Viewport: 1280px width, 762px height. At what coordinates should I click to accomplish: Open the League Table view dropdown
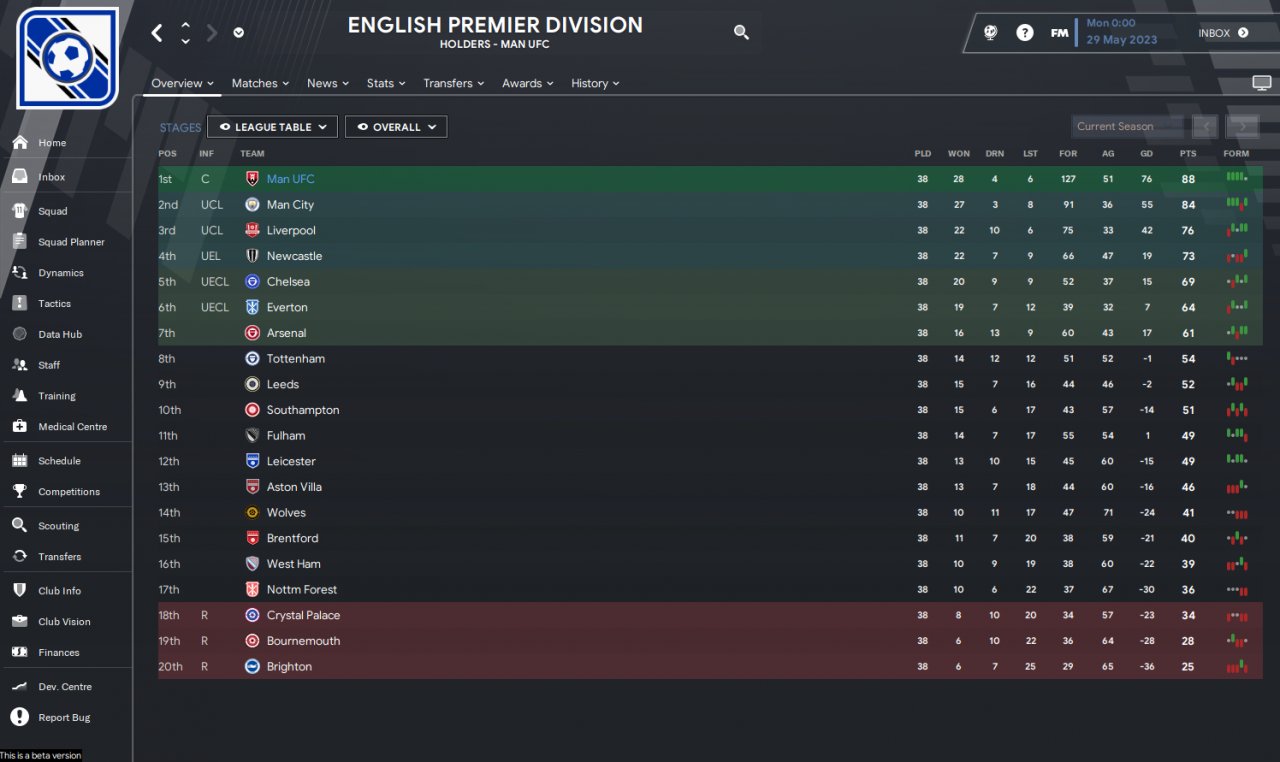tap(273, 127)
